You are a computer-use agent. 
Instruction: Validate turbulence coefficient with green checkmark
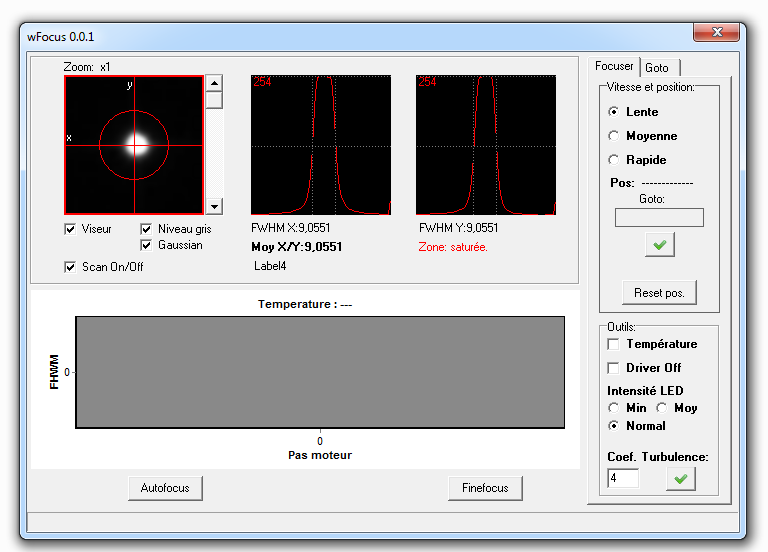(681, 479)
